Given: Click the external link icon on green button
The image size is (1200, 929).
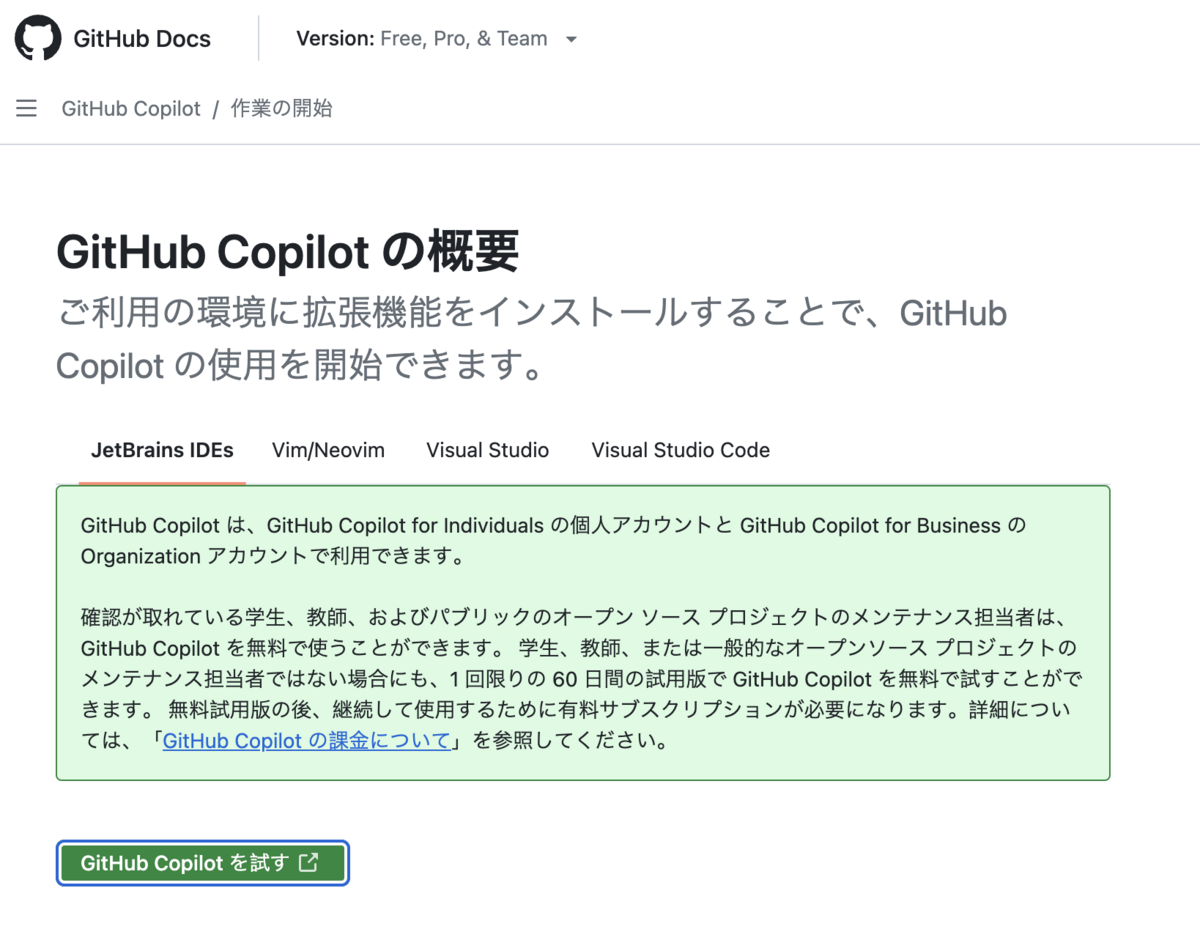Looking at the screenshot, I should pos(309,862).
